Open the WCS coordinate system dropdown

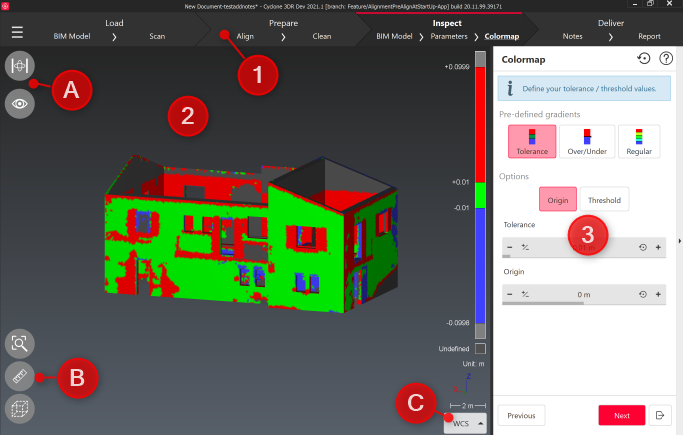467,423
